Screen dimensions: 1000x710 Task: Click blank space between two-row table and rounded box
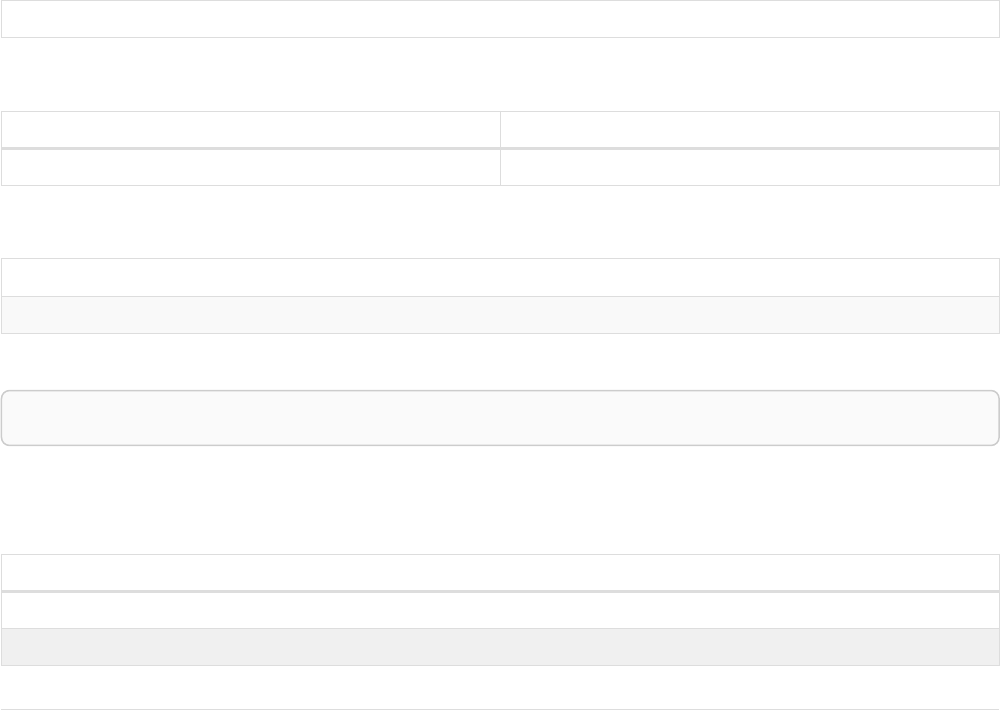(500, 362)
